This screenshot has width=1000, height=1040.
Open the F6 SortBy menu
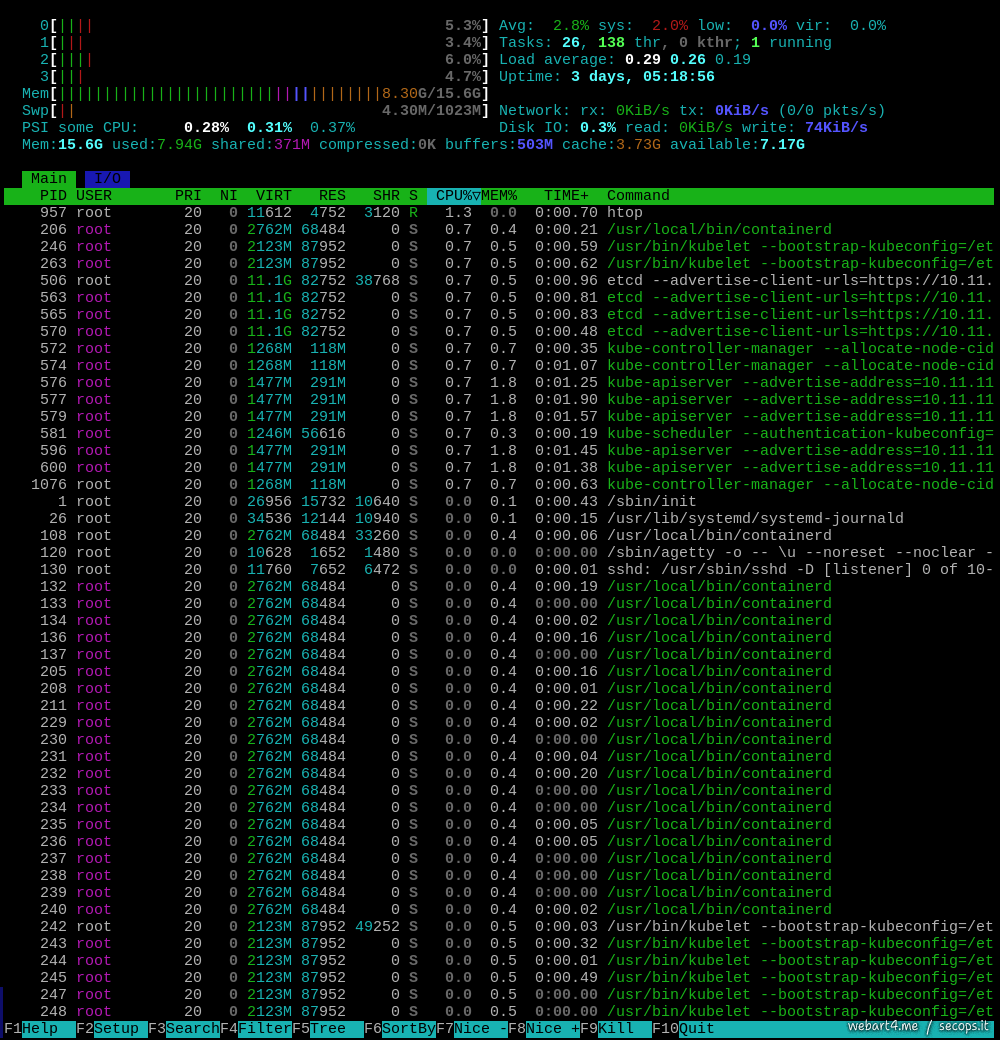pyautogui.click(x=399, y=1029)
